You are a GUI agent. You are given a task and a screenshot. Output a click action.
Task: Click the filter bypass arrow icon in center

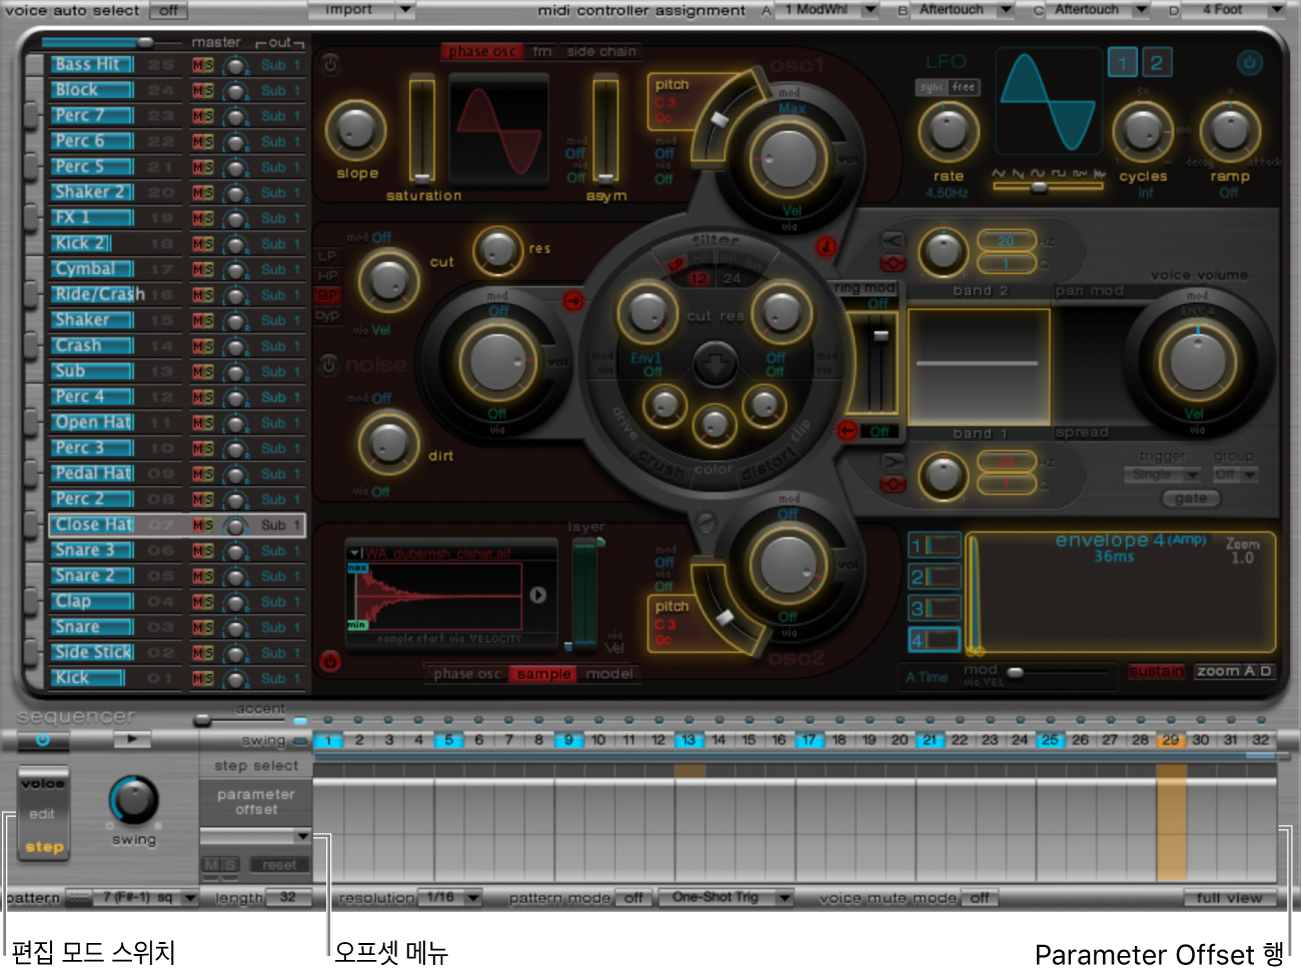715,364
